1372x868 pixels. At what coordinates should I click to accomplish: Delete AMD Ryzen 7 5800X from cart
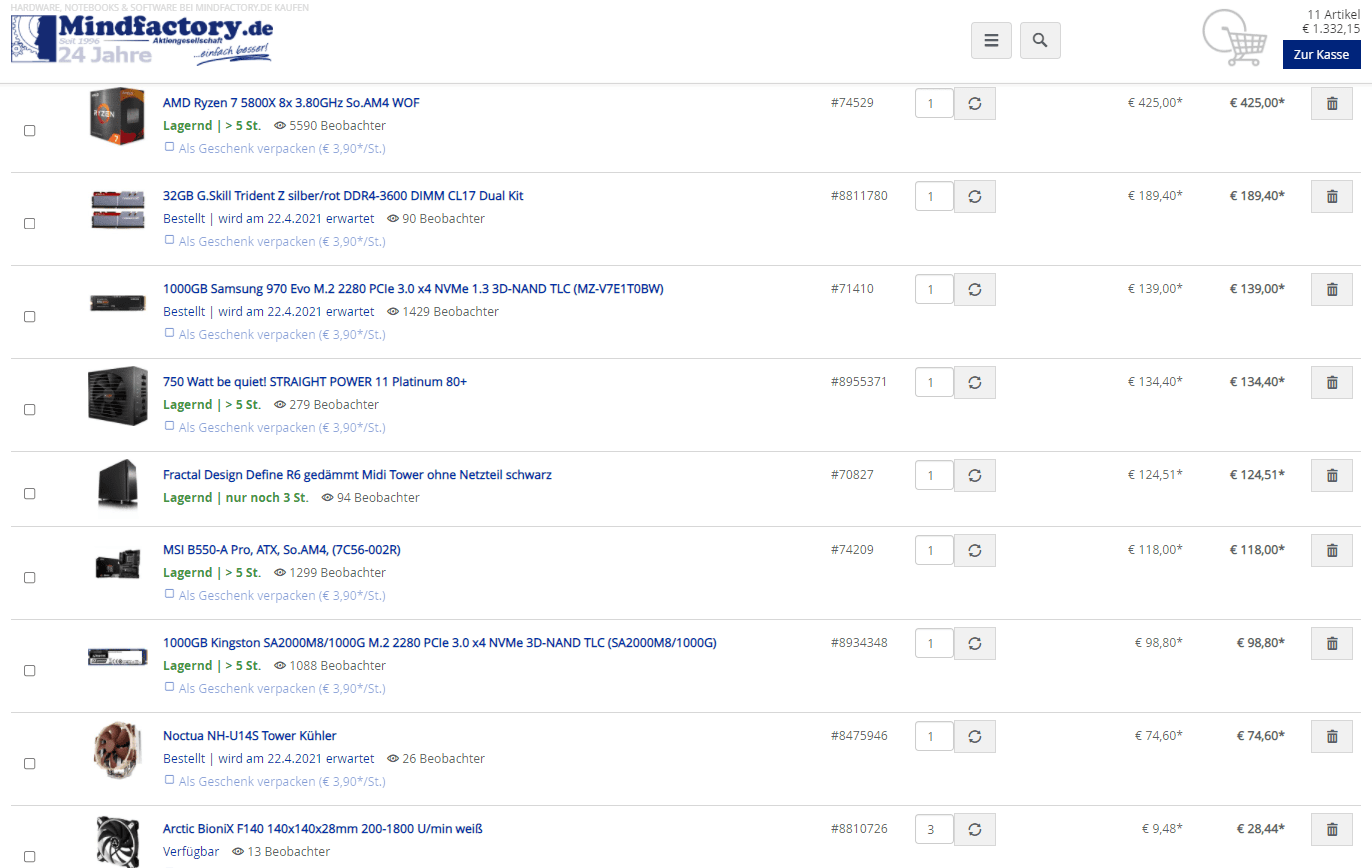(1331, 103)
